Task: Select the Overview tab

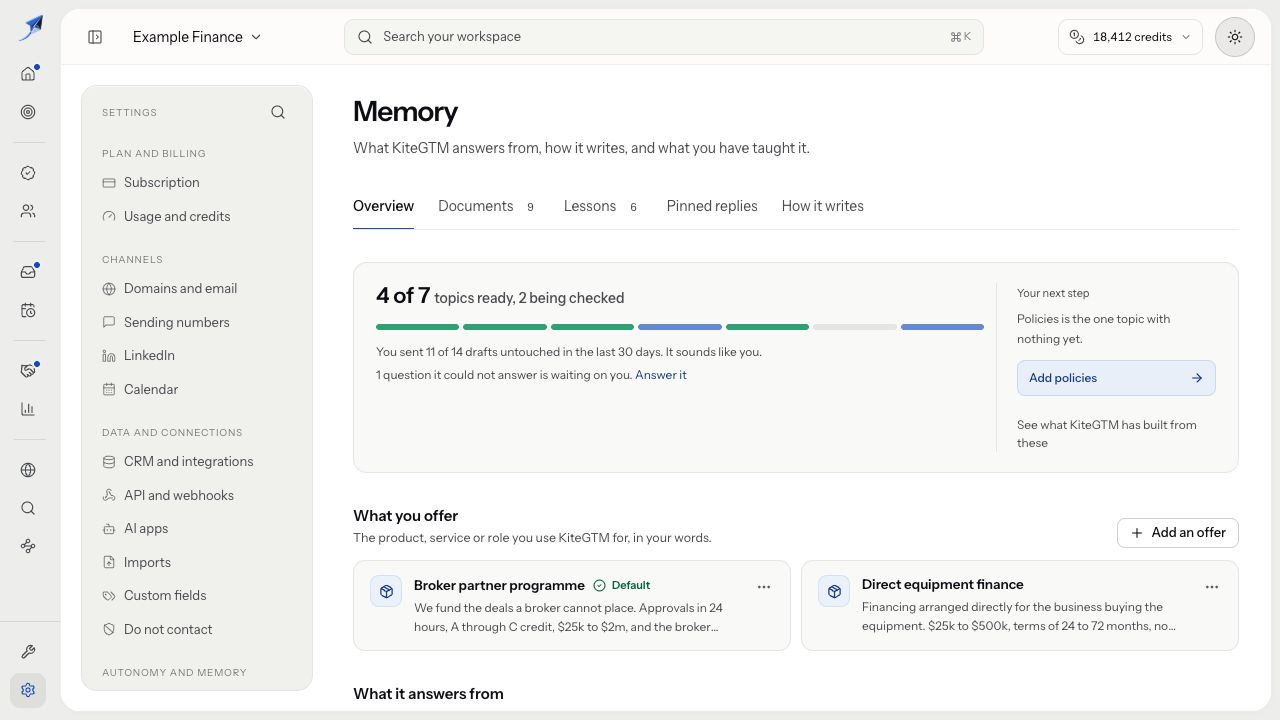Action: pos(383,206)
